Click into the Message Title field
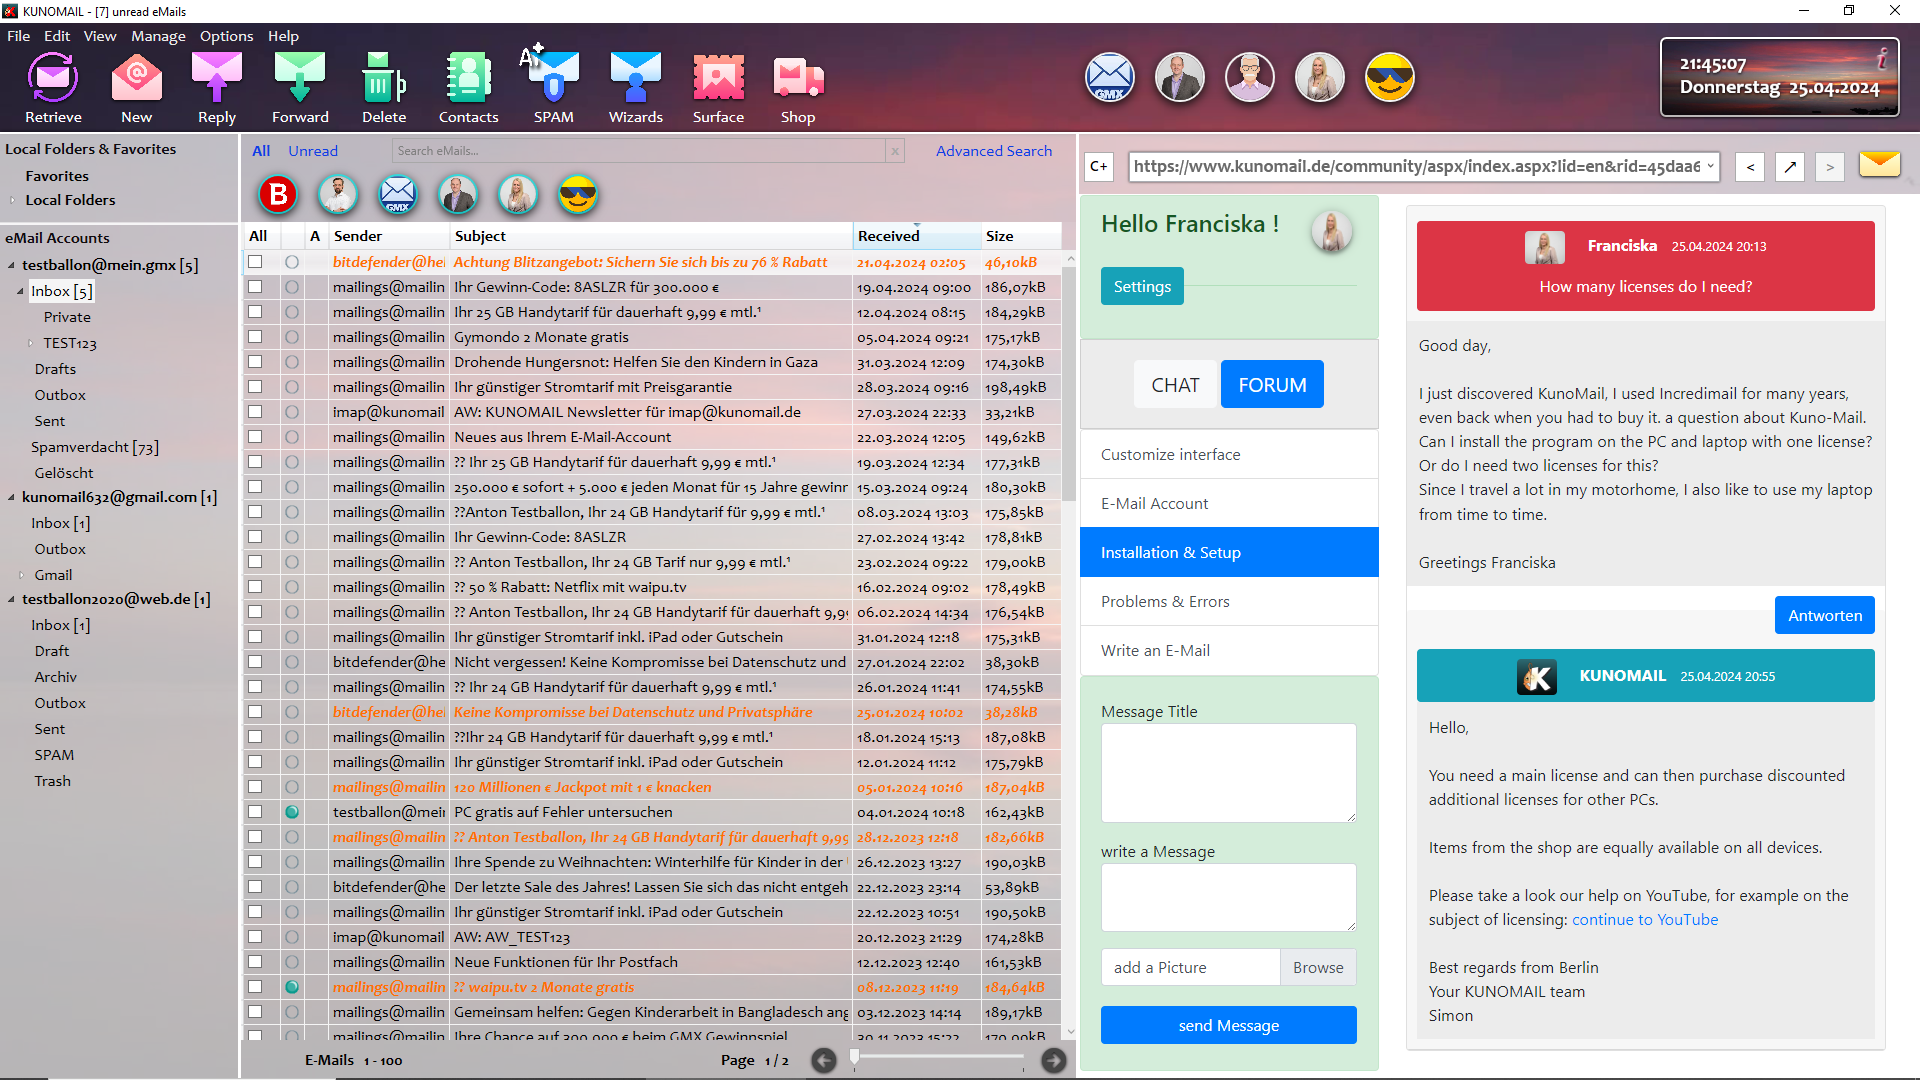The image size is (1920, 1080). click(1228, 773)
